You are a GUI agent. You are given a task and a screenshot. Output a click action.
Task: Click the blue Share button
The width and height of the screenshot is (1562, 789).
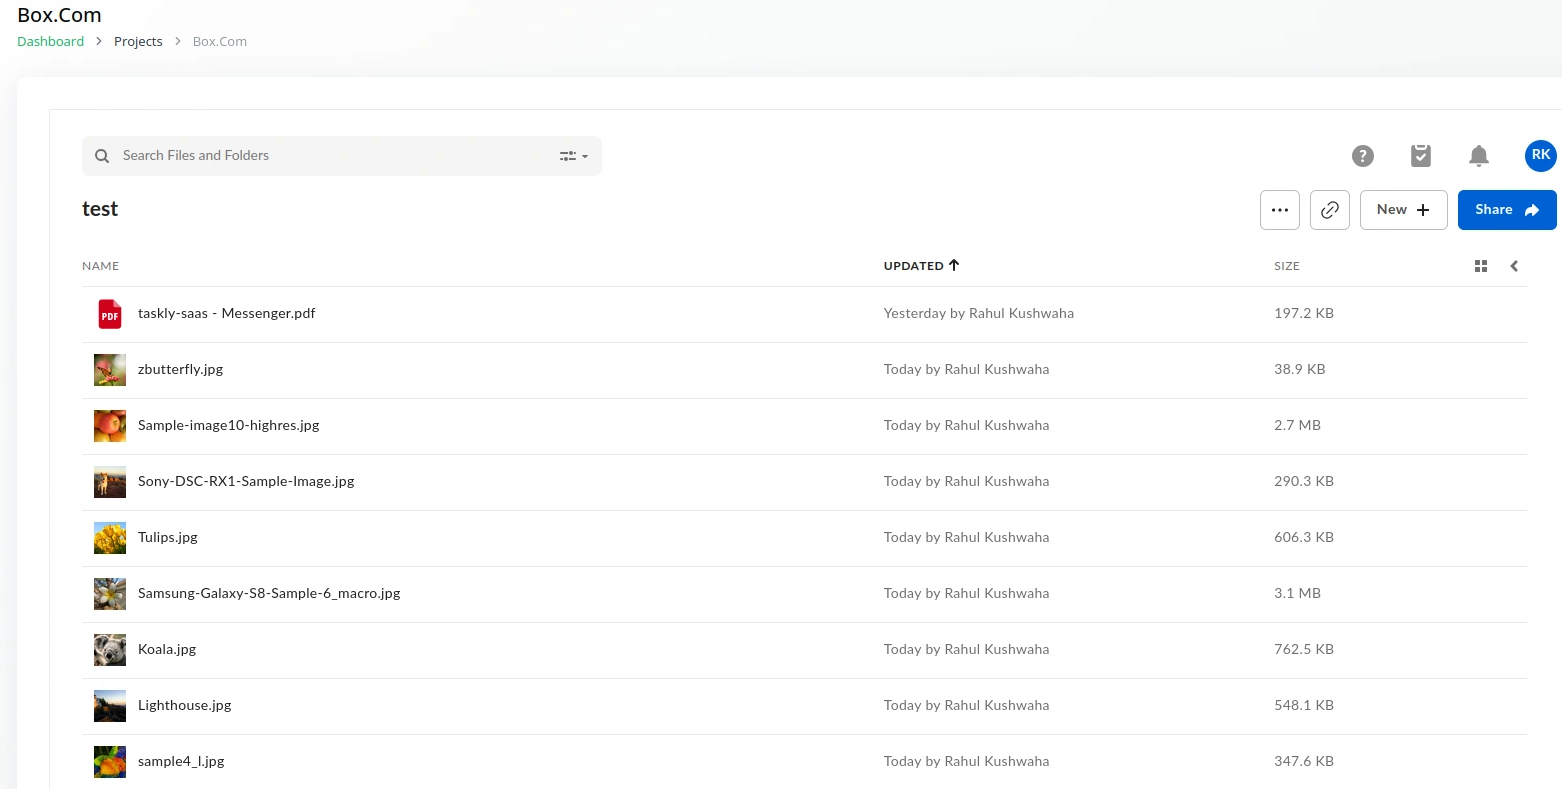point(1507,210)
